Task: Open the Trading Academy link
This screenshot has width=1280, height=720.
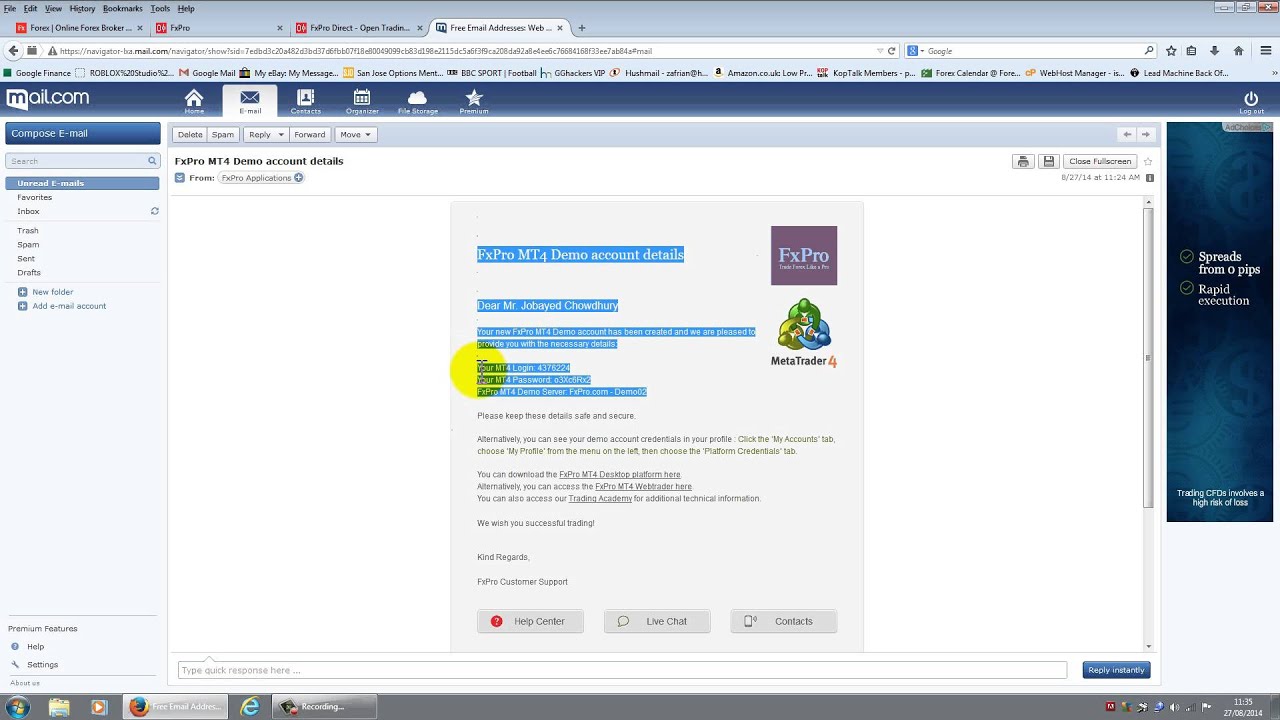Action: tap(600, 498)
